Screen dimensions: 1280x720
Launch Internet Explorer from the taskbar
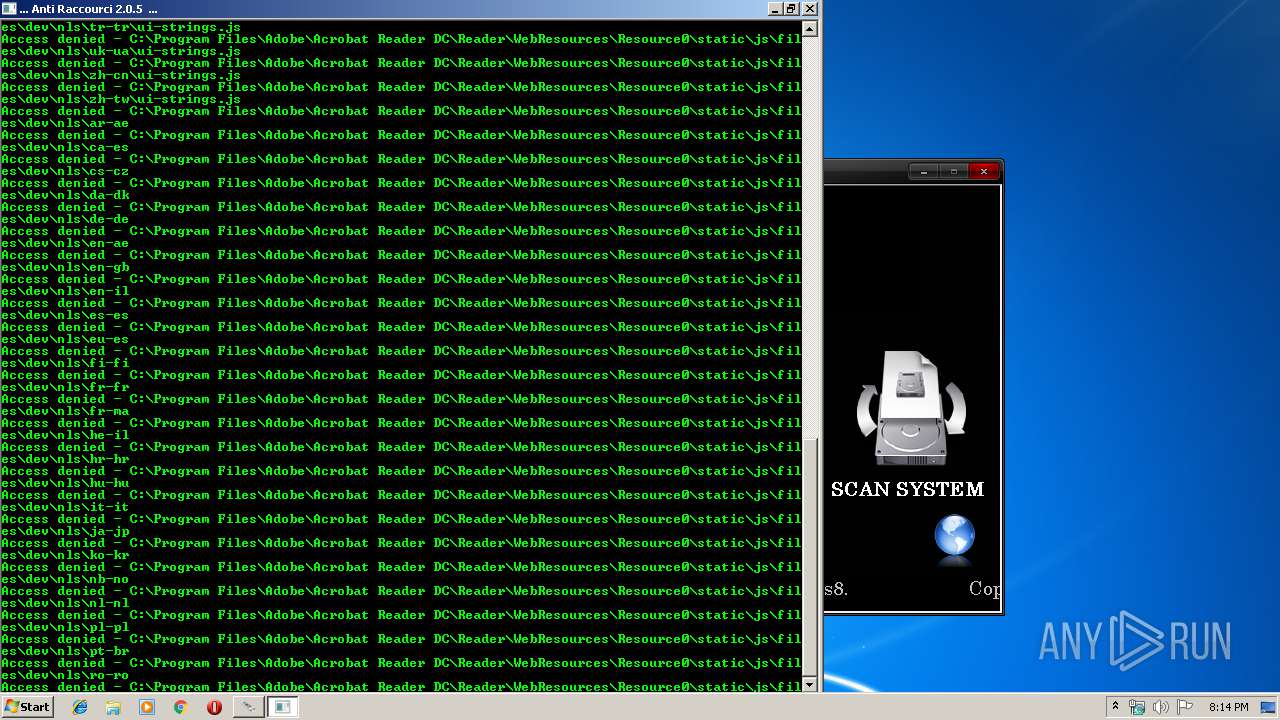tap(80, 707)
